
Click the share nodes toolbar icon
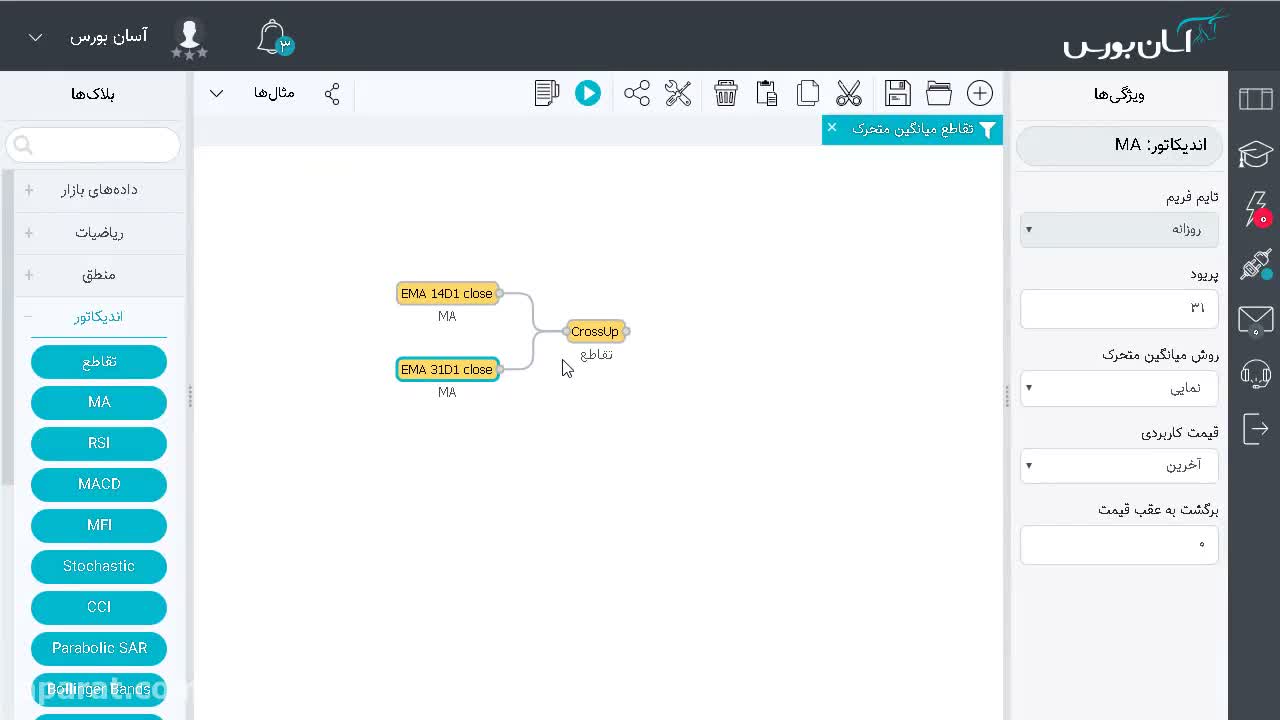[637, 93]
